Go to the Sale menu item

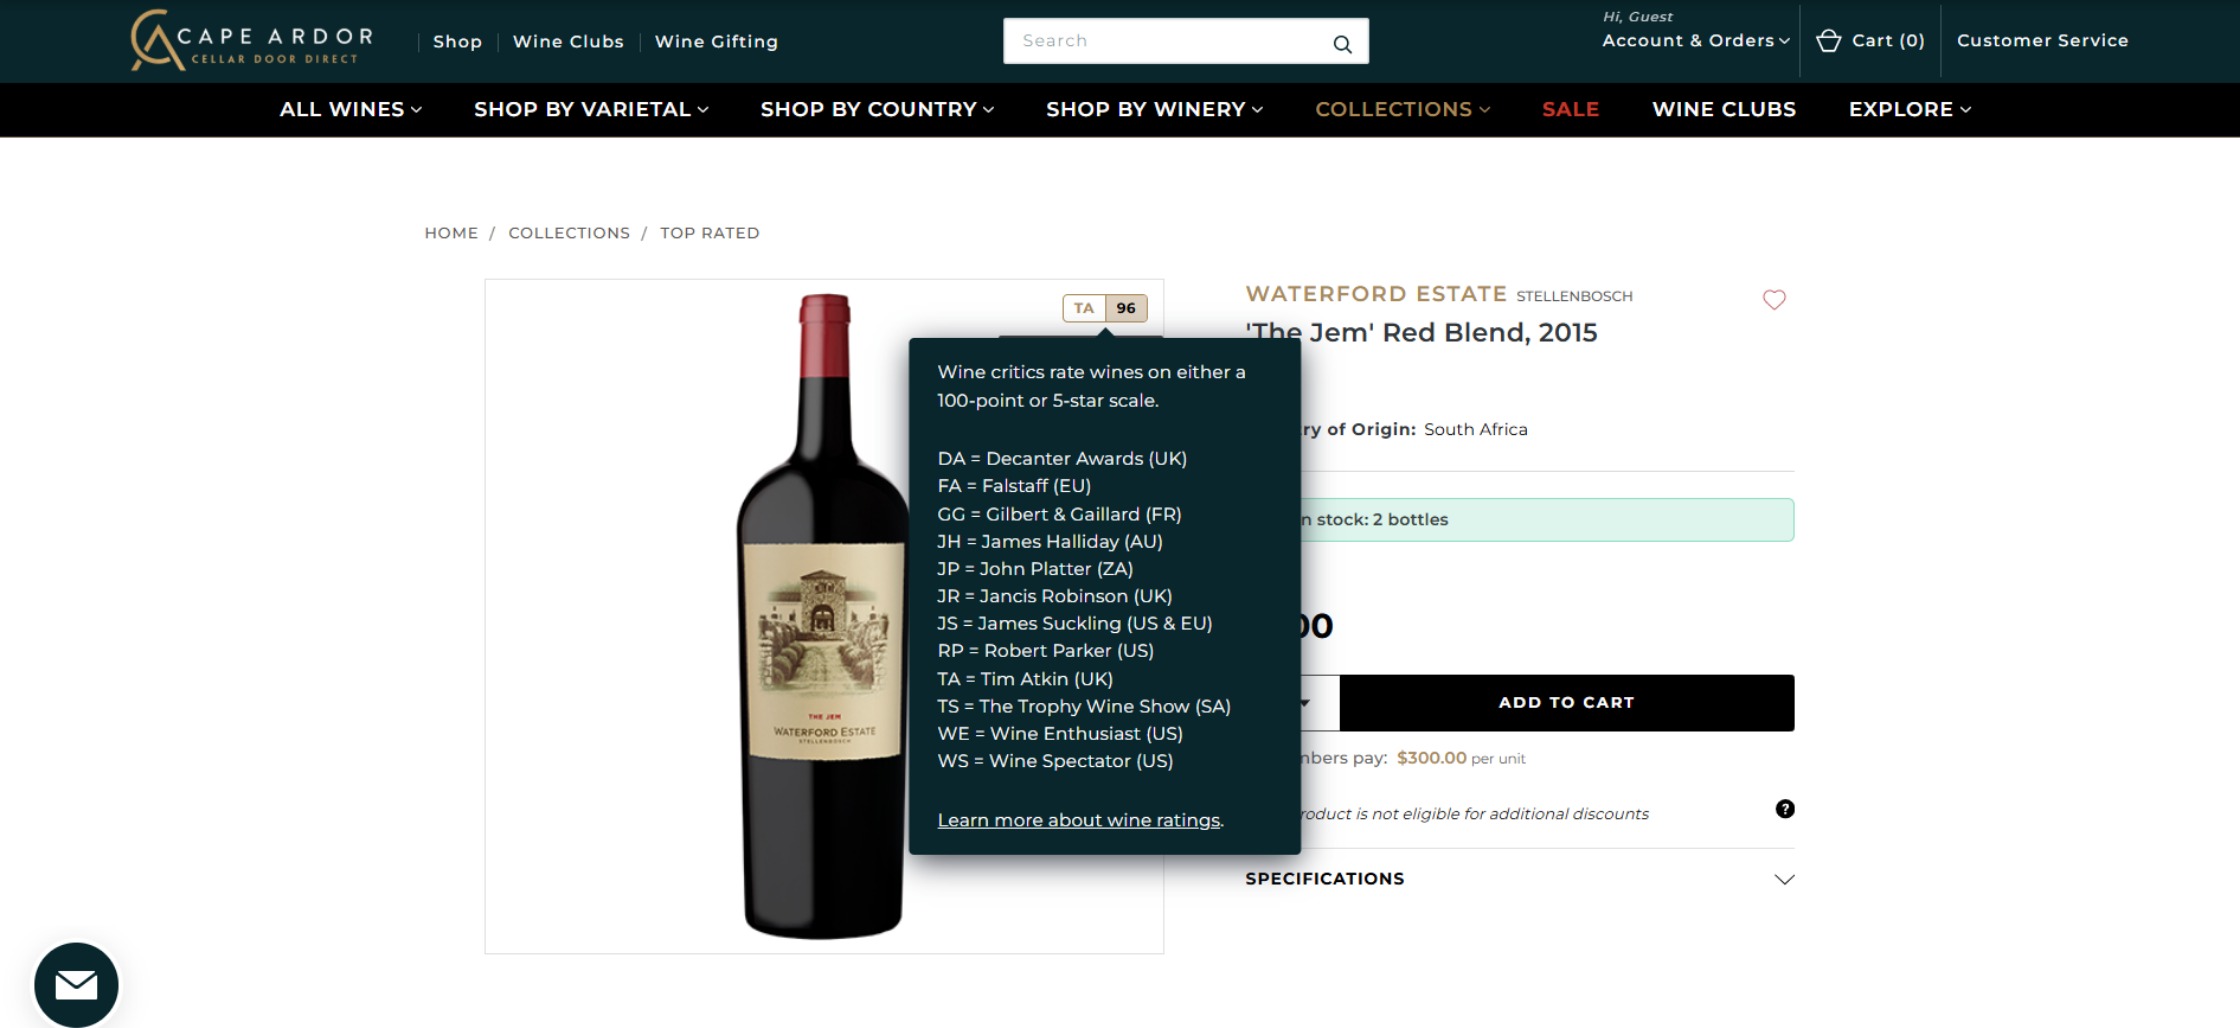1570,109
